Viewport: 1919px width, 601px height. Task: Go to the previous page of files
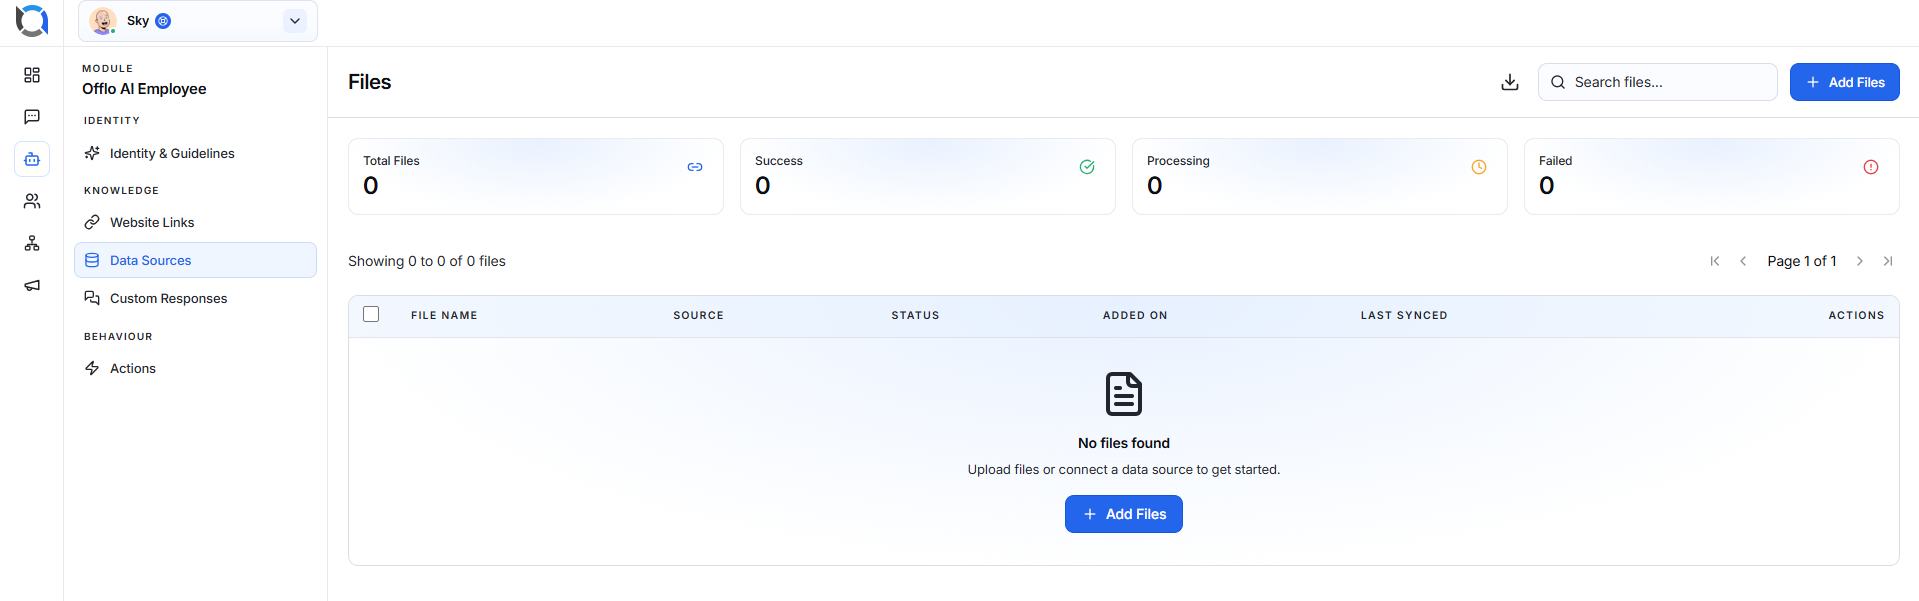pos(1743,261)
